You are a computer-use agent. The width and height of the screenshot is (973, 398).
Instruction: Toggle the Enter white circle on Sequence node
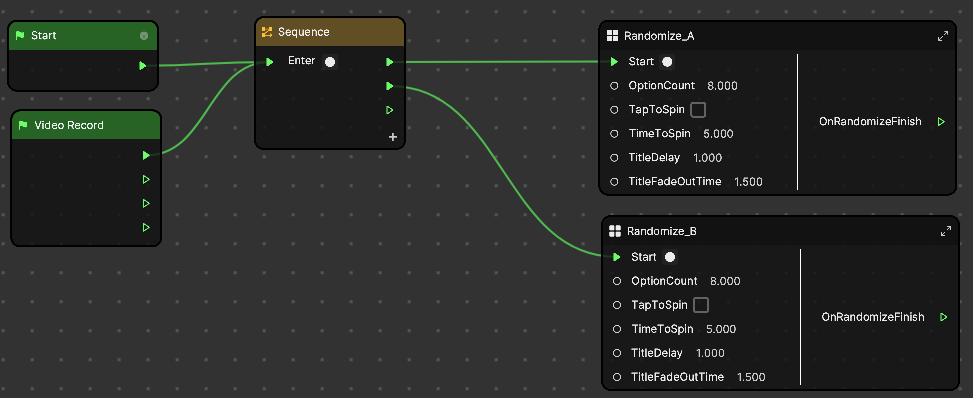click(x=330, y=61)
